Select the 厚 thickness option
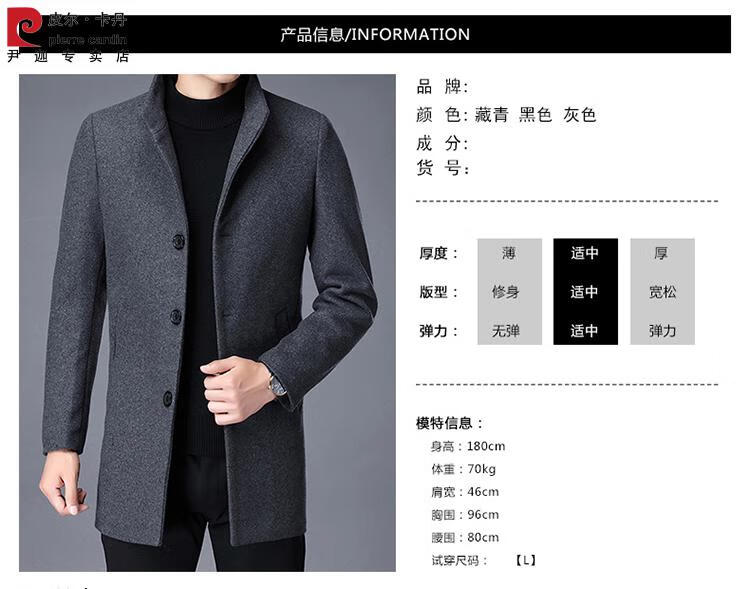 [662, 253]
